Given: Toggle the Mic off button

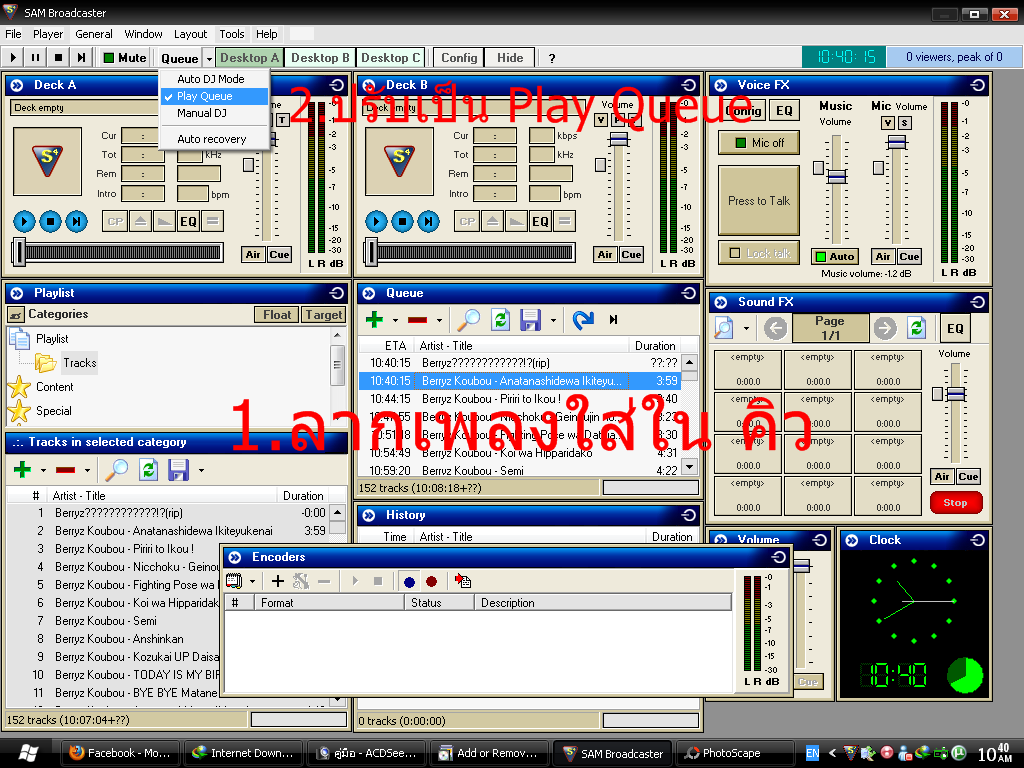Looking at the screenshot, I should click(759, 143).
